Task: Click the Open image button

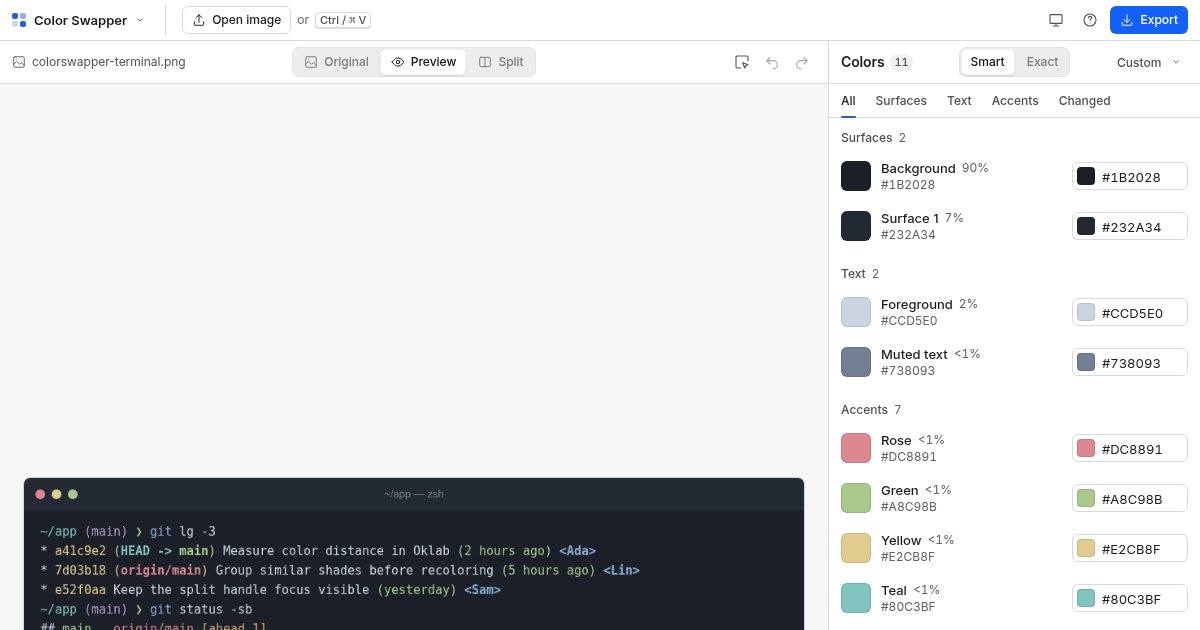Action: [236, 20]
